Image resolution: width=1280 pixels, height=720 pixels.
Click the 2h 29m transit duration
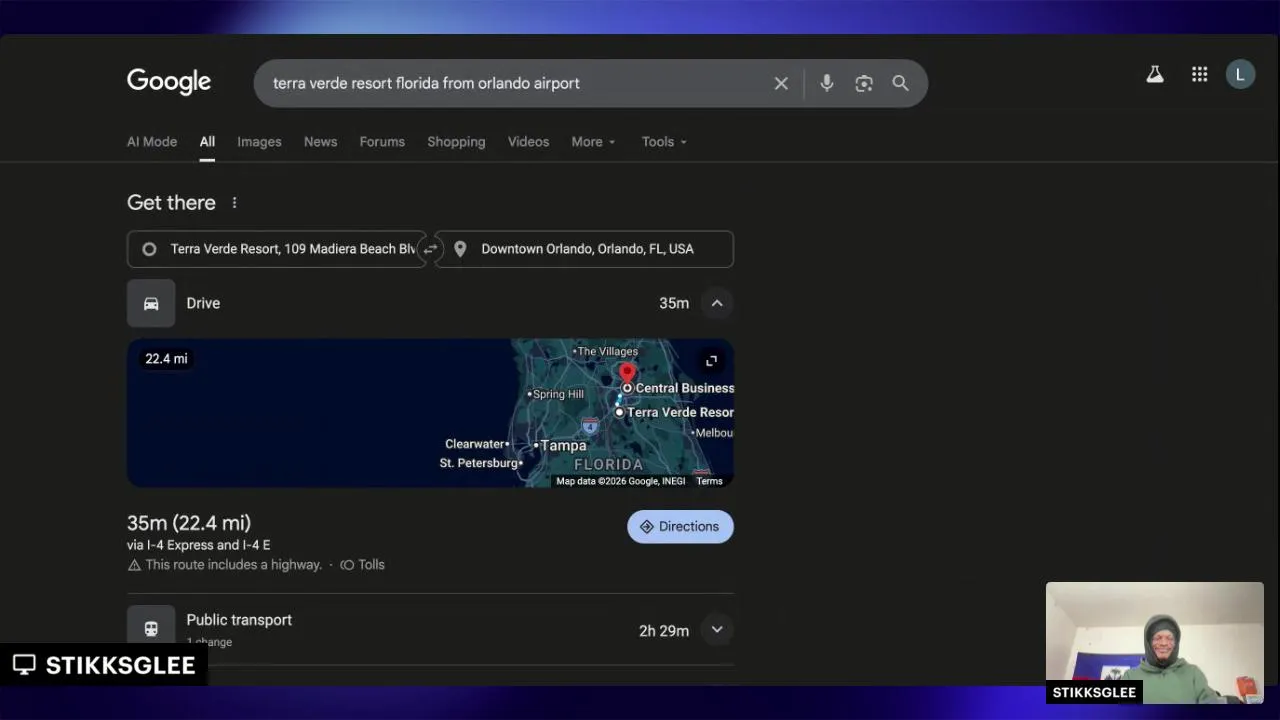pos(664,631)
